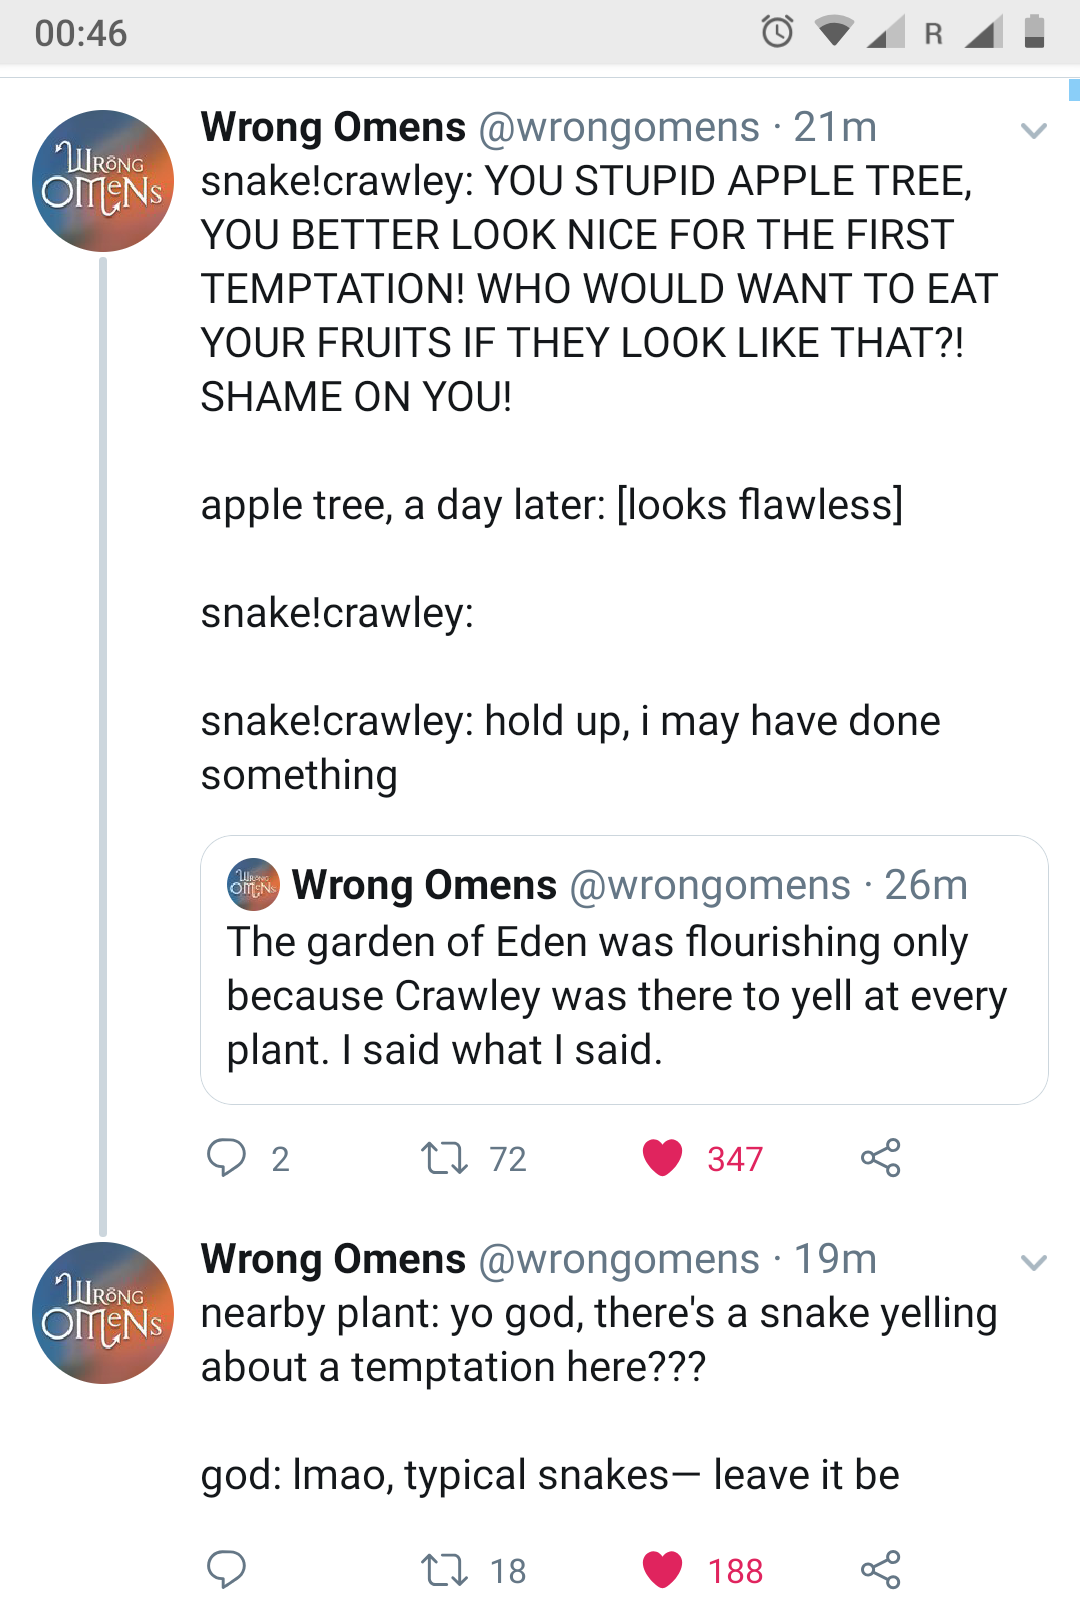This screenshot has width=1080, height=1605.
Task: Tap @wrongomens handle on the 19m tweet
Action: coord(619,1259)
